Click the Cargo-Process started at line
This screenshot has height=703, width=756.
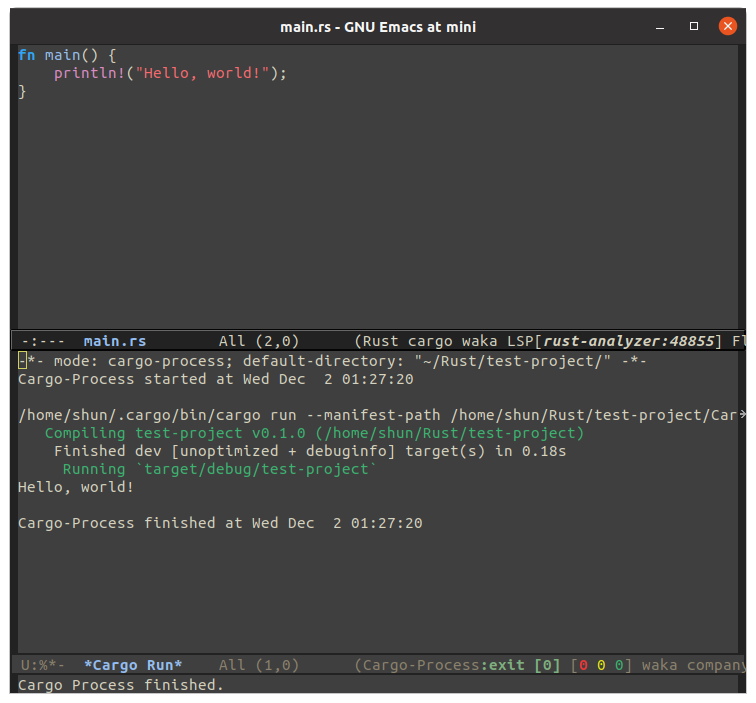pos(216,379)
